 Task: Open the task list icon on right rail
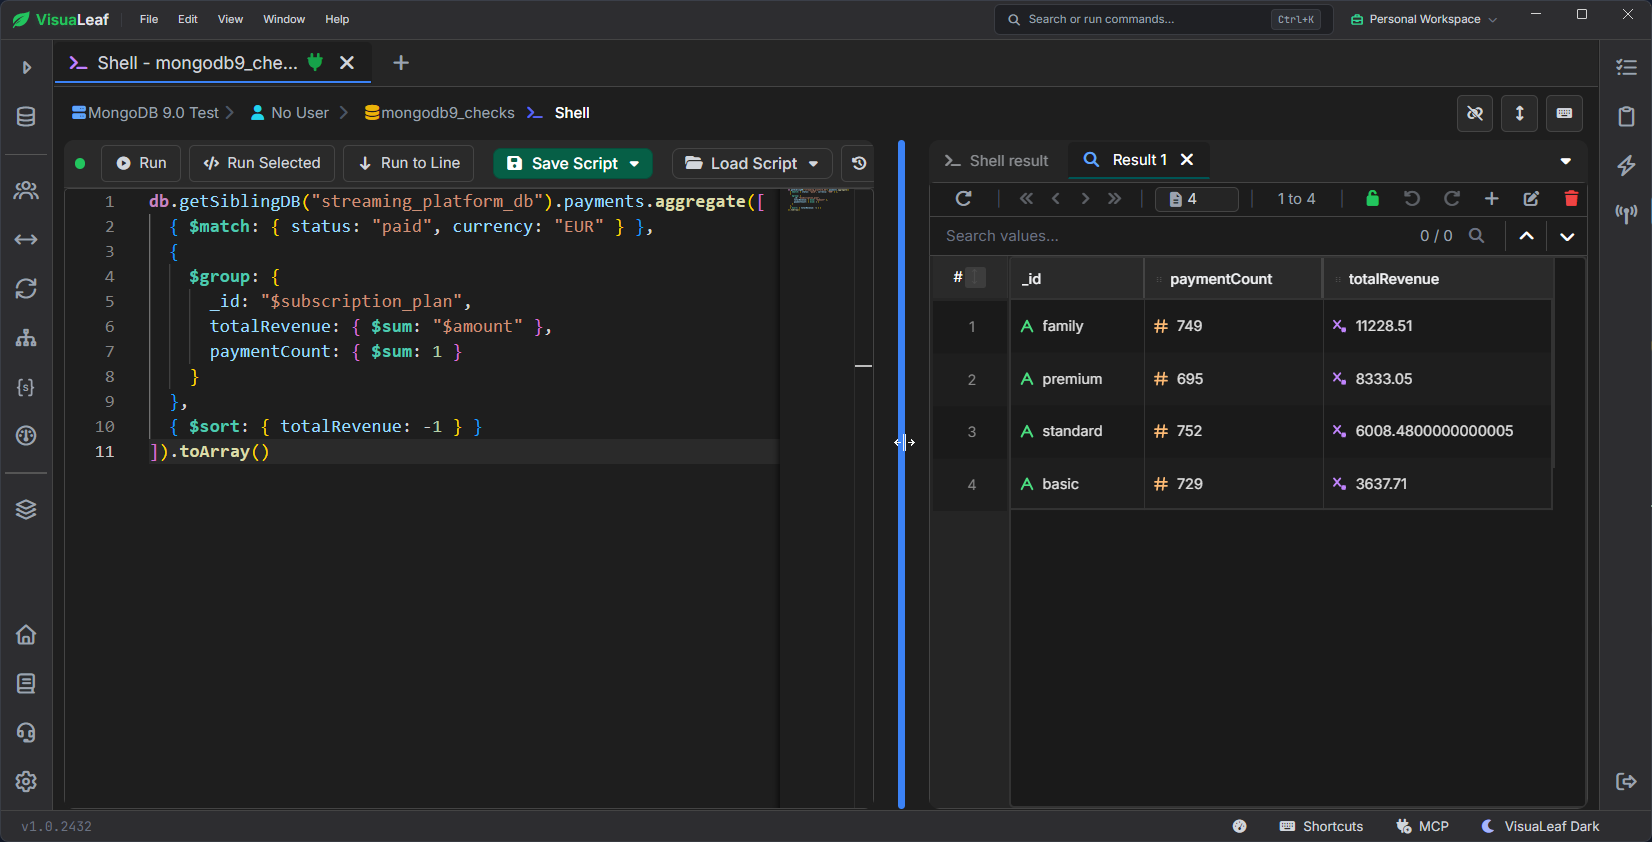point(1626,68)
